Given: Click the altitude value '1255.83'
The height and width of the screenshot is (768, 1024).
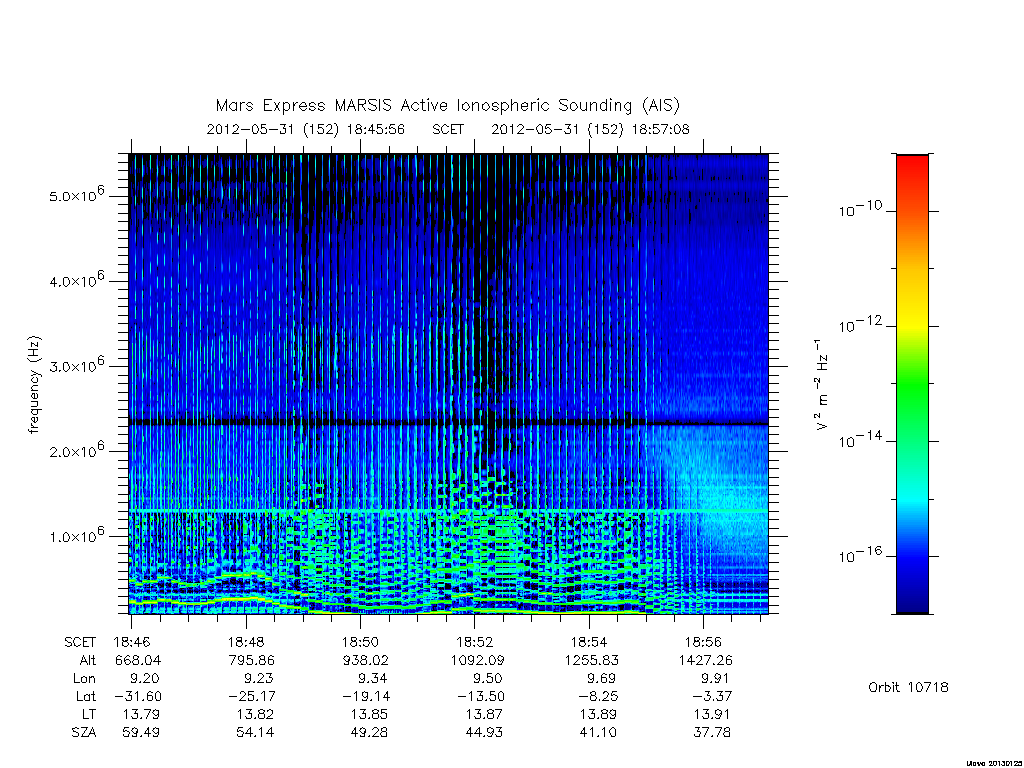Looking at the screenshot, I should click(x=592, y=660).
